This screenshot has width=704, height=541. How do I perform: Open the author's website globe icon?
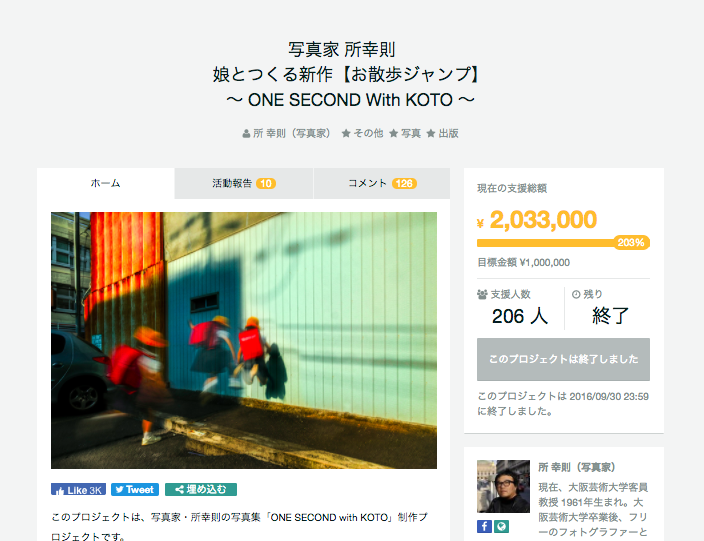(x=502, y=526)
